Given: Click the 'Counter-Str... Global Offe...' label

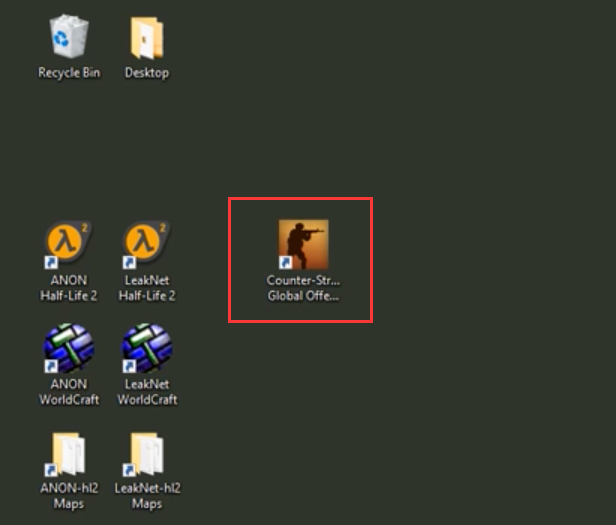Looking at the screenshot, I should [303, 288].
